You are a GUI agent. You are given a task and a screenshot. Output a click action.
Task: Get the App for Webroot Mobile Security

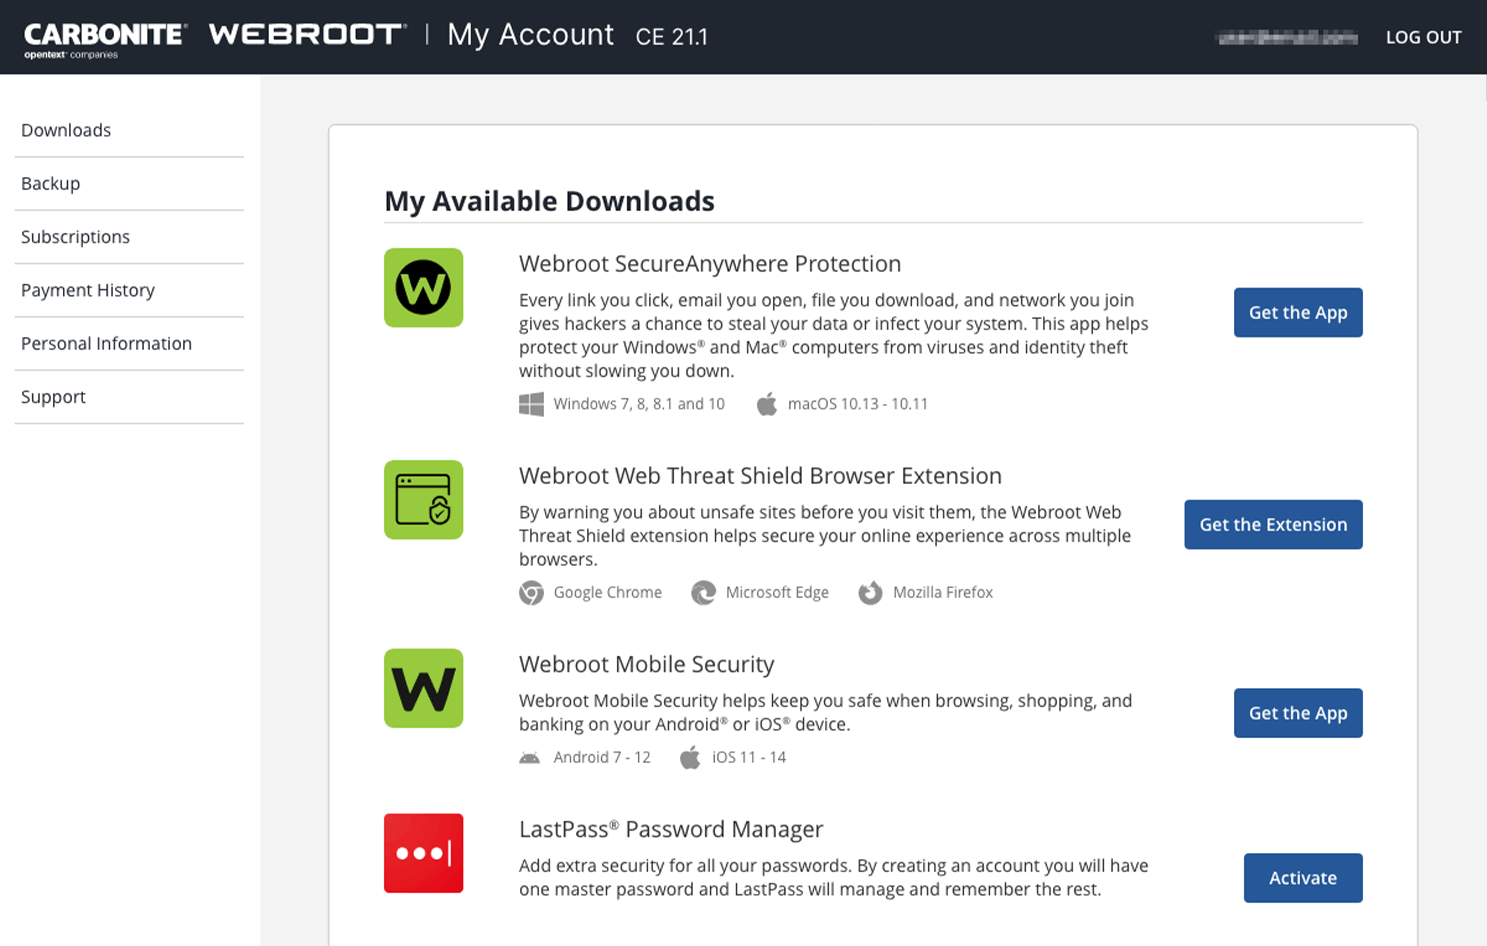[x=1298, y=713]
